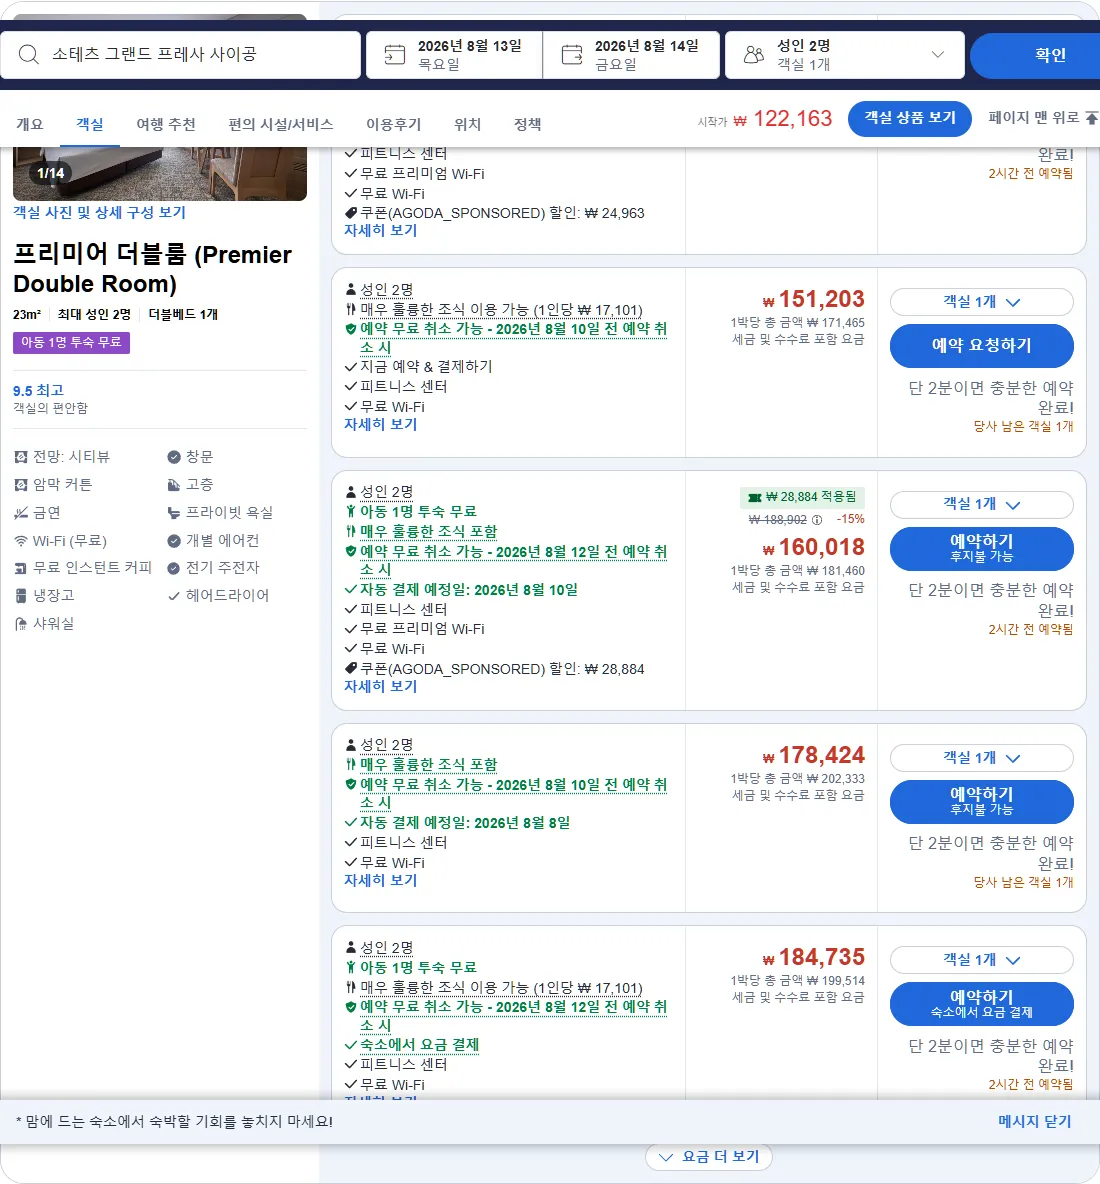The width and height of the screenshot is (1100, 1184).
Task: Click the child icon in ₩184,735 offer
Action: tap(350, 967)
